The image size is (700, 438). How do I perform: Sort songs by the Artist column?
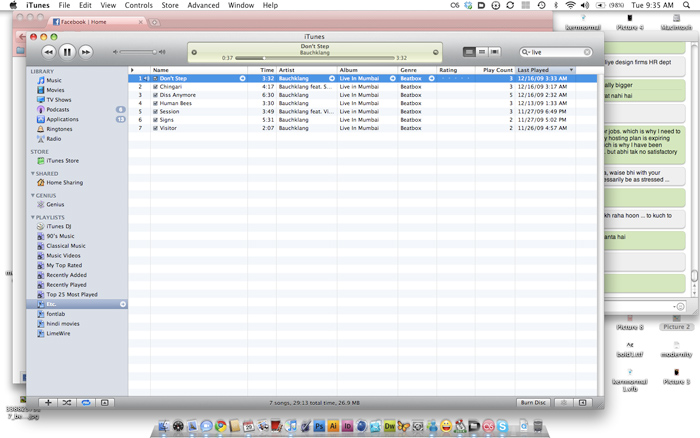click(307, 70)
